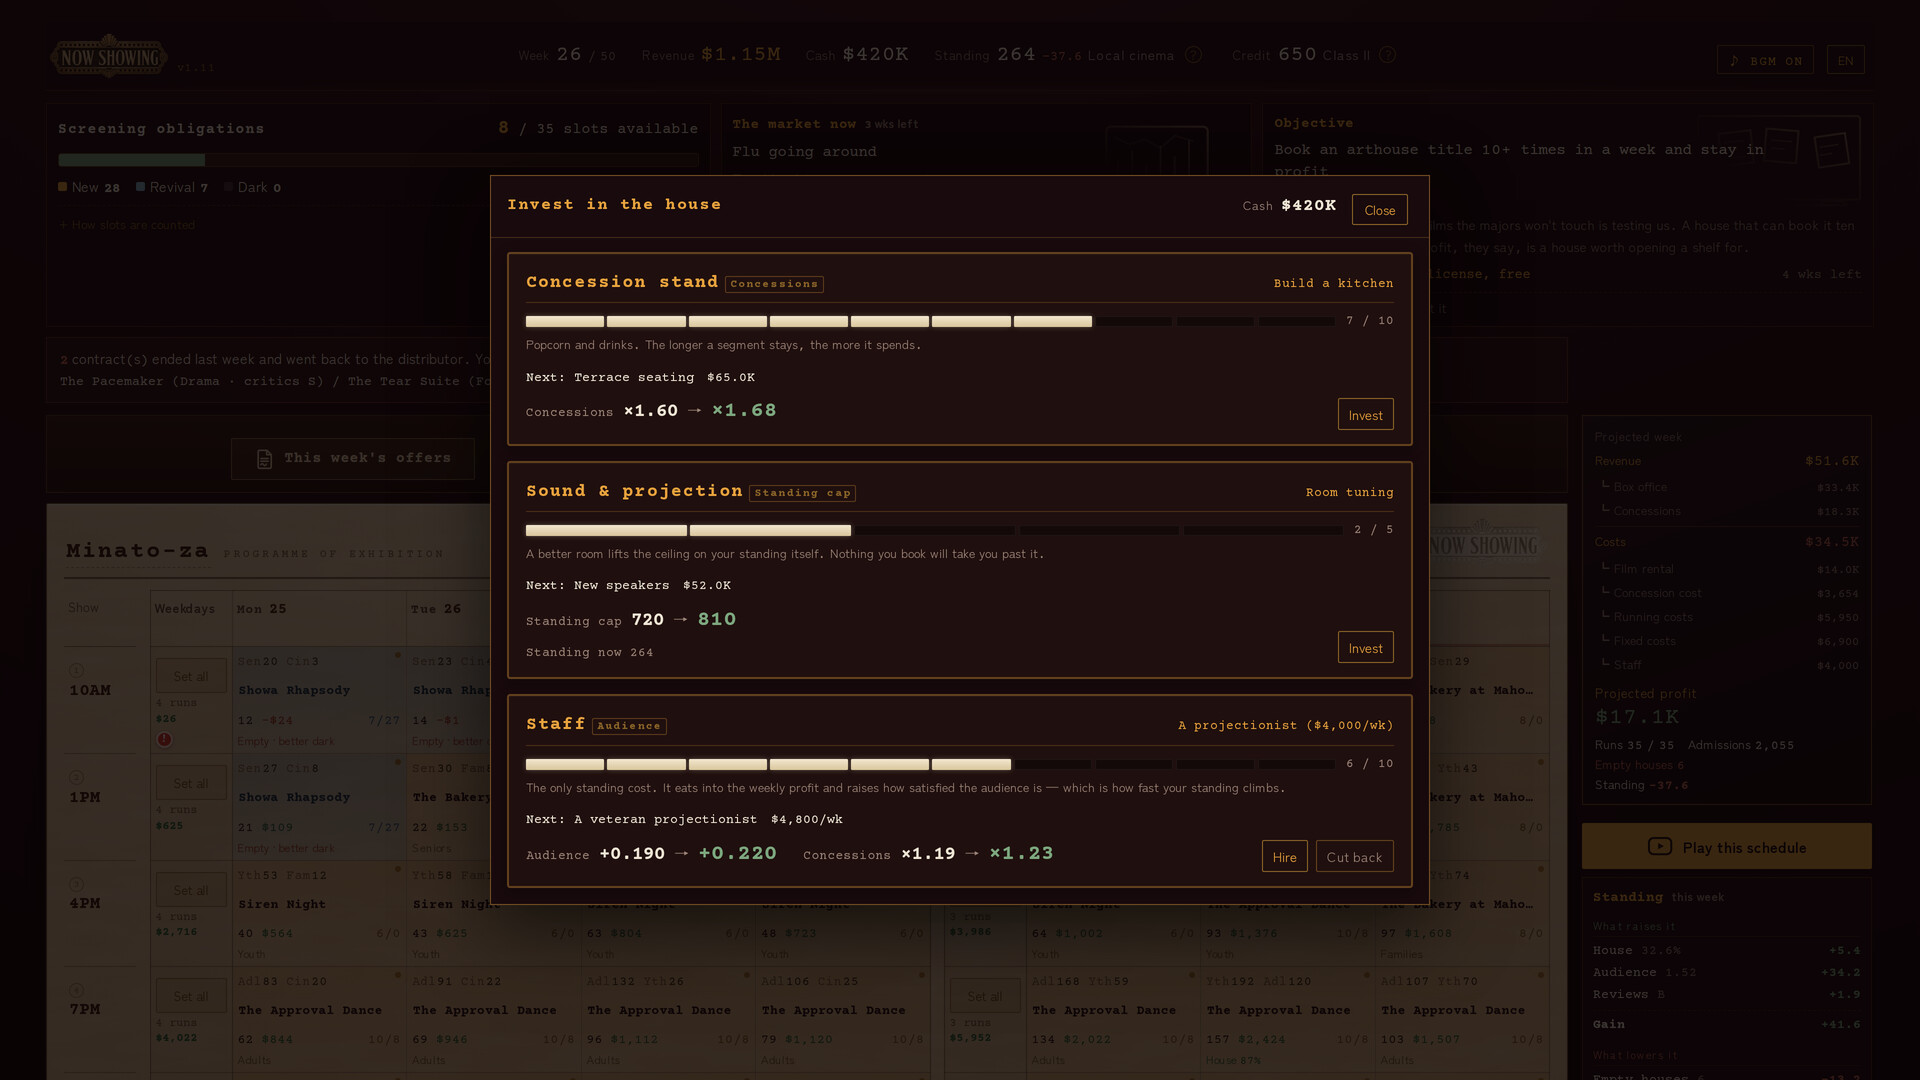Image resolution: width=1920 pixels, height=1080 pixels.
Task: Click the Concessions tag badge
Action: (x=774, y=284)
